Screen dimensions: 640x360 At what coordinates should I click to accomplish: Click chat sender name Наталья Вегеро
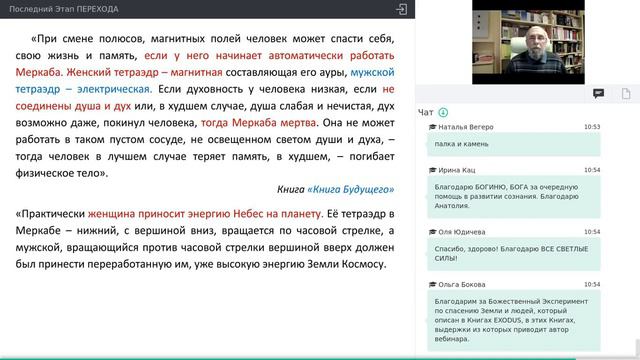coord(466,127)
